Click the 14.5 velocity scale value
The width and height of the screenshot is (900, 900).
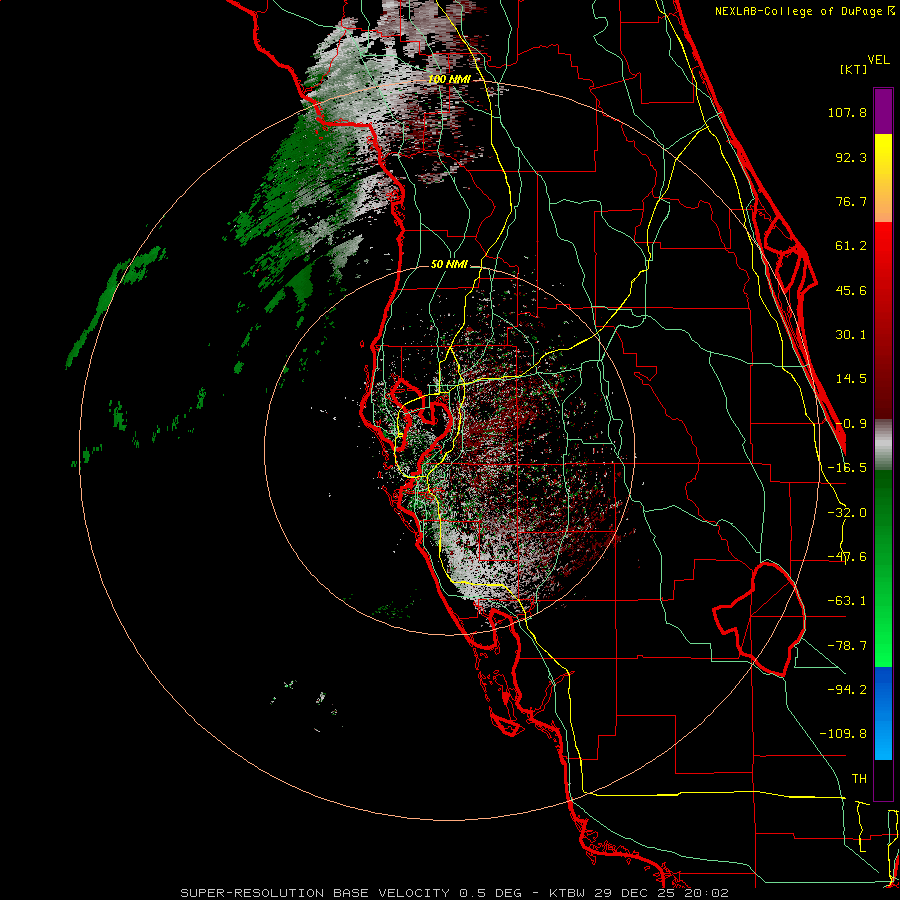tap(851, 379)
